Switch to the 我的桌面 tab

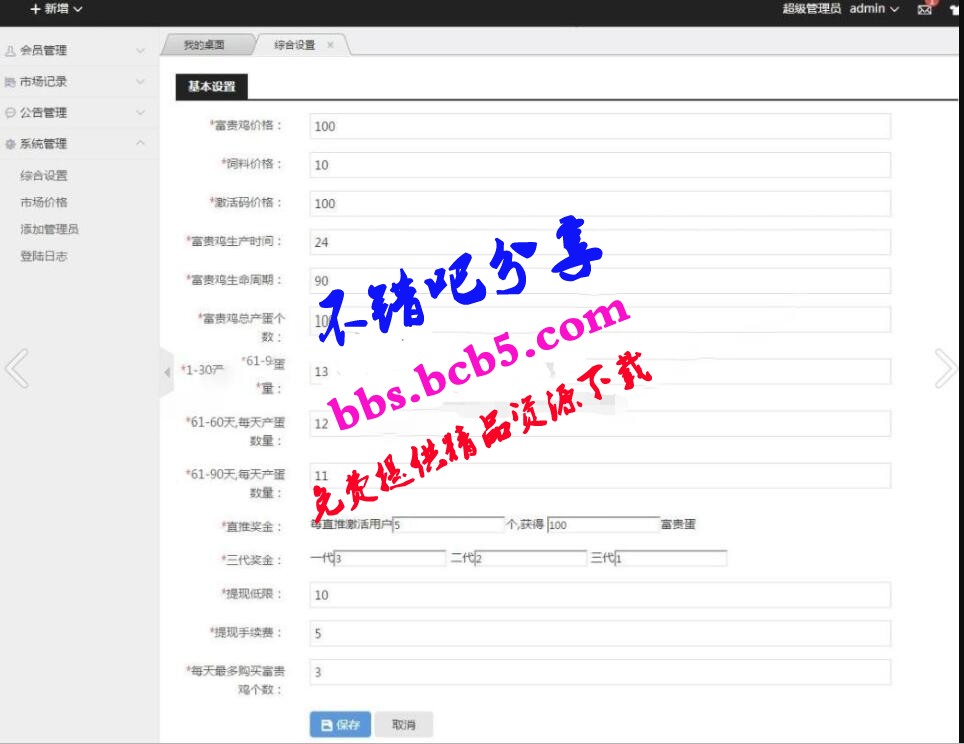(x=204, y=45)
